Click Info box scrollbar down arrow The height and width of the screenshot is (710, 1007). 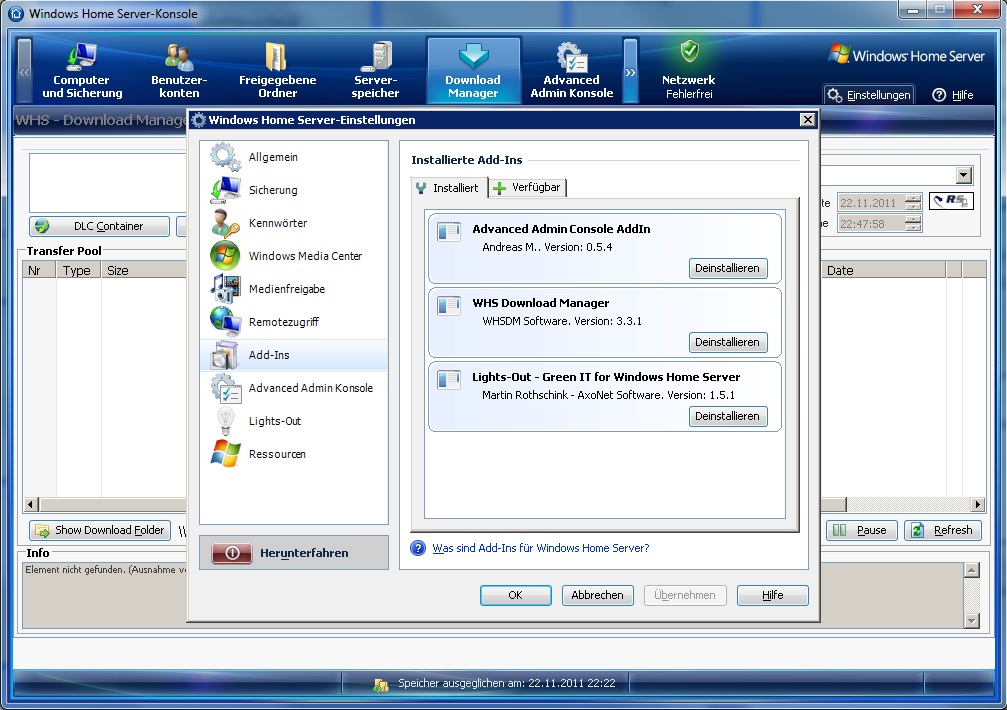click(972, 621)
